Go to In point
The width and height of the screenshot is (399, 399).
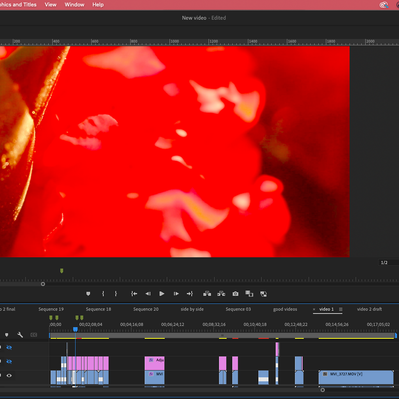coord(134,294)
